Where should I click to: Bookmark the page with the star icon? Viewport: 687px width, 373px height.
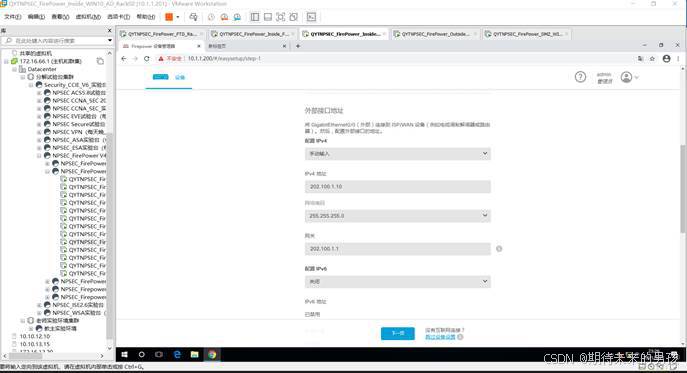[652, 58]
